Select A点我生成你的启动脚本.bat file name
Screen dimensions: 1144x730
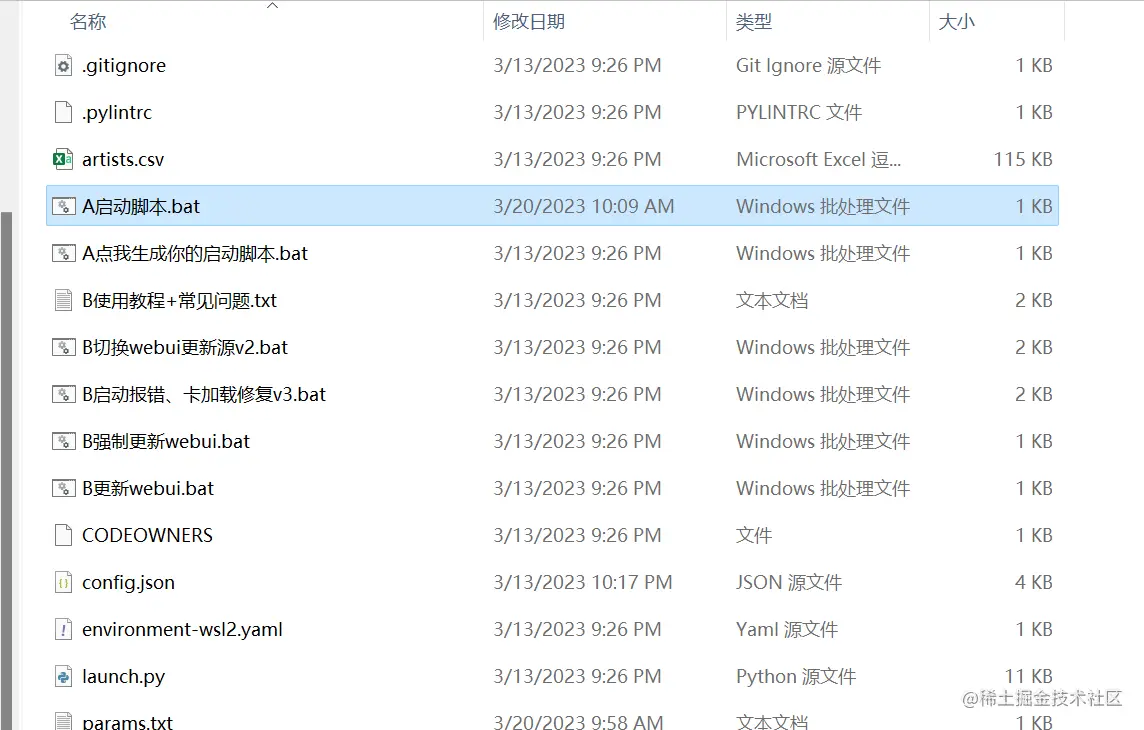tap(195, 254)
